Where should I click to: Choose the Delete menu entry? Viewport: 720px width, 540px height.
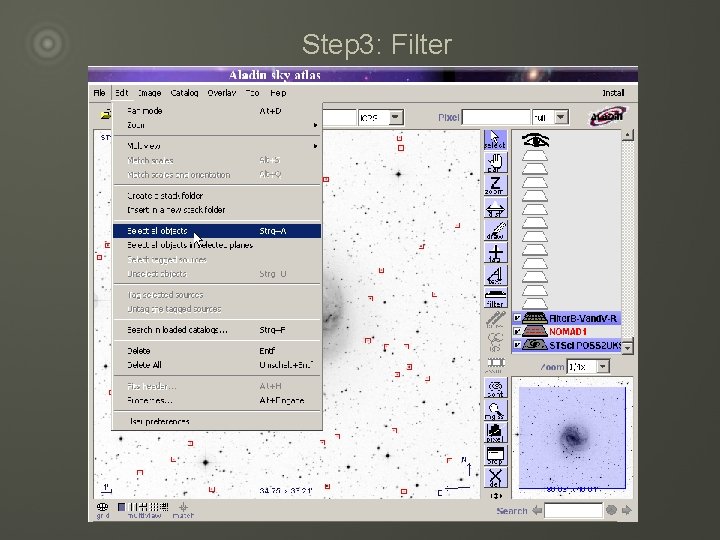[x=217, y=351]
